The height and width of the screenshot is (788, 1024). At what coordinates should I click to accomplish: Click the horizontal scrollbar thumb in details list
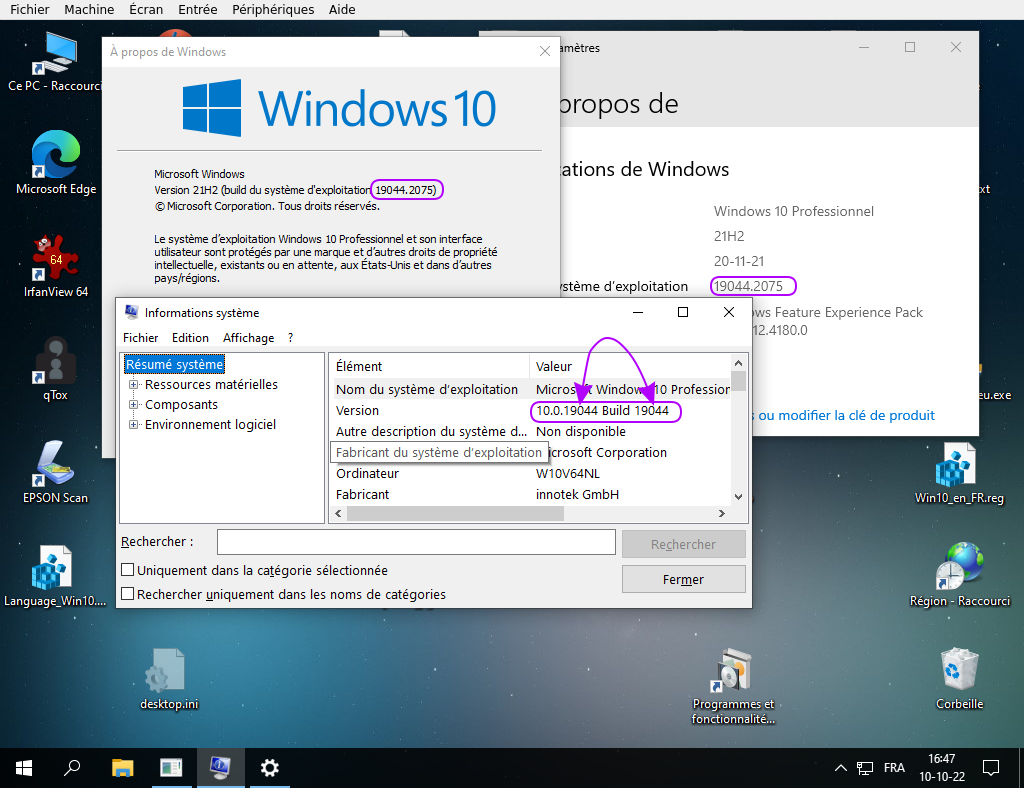pos(455,514)
